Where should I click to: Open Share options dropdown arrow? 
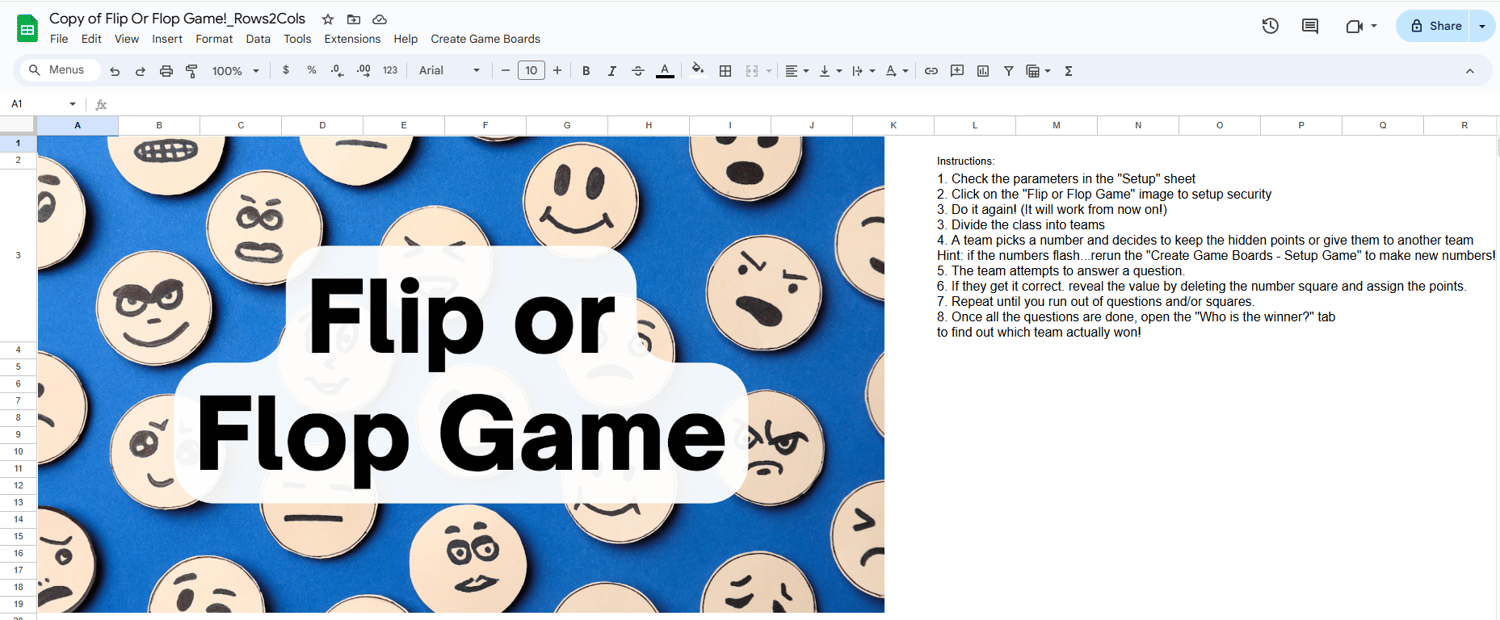coord(1482,26)
